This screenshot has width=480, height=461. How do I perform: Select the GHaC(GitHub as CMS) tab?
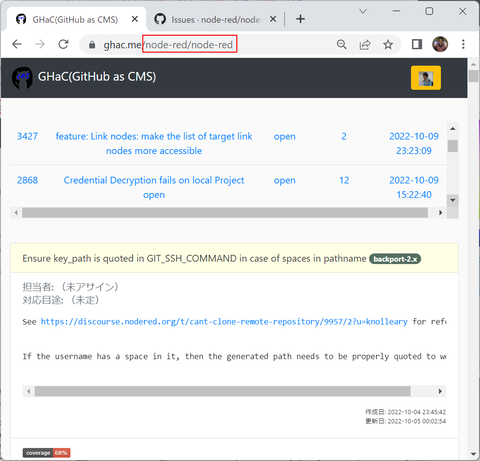tap(76, 19)
